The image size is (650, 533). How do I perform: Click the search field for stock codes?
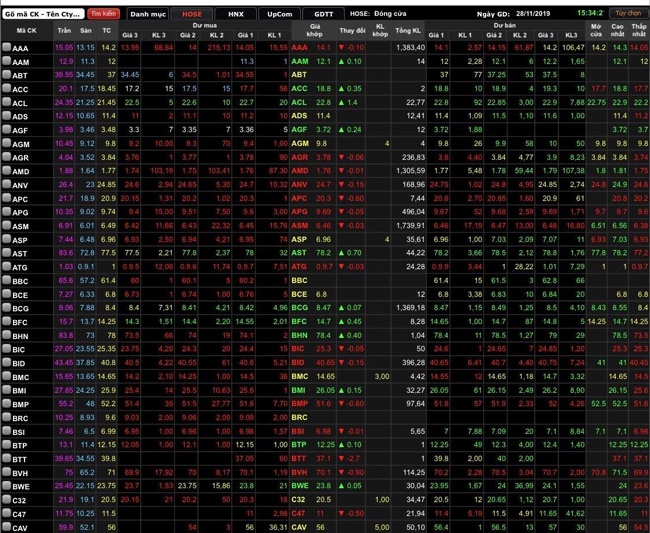44,14
